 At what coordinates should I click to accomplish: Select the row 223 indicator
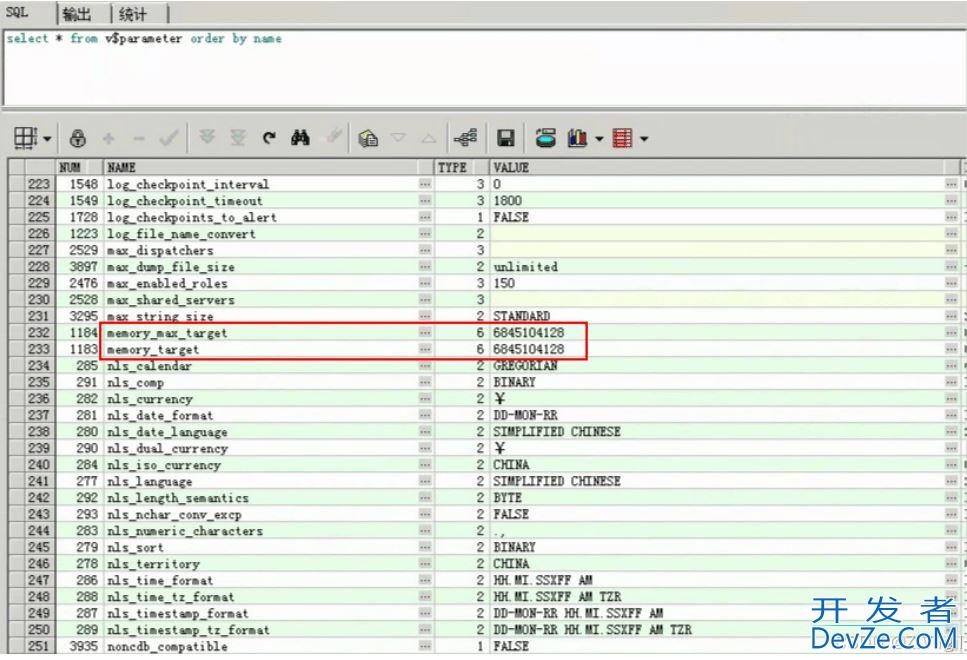[38, 184]
